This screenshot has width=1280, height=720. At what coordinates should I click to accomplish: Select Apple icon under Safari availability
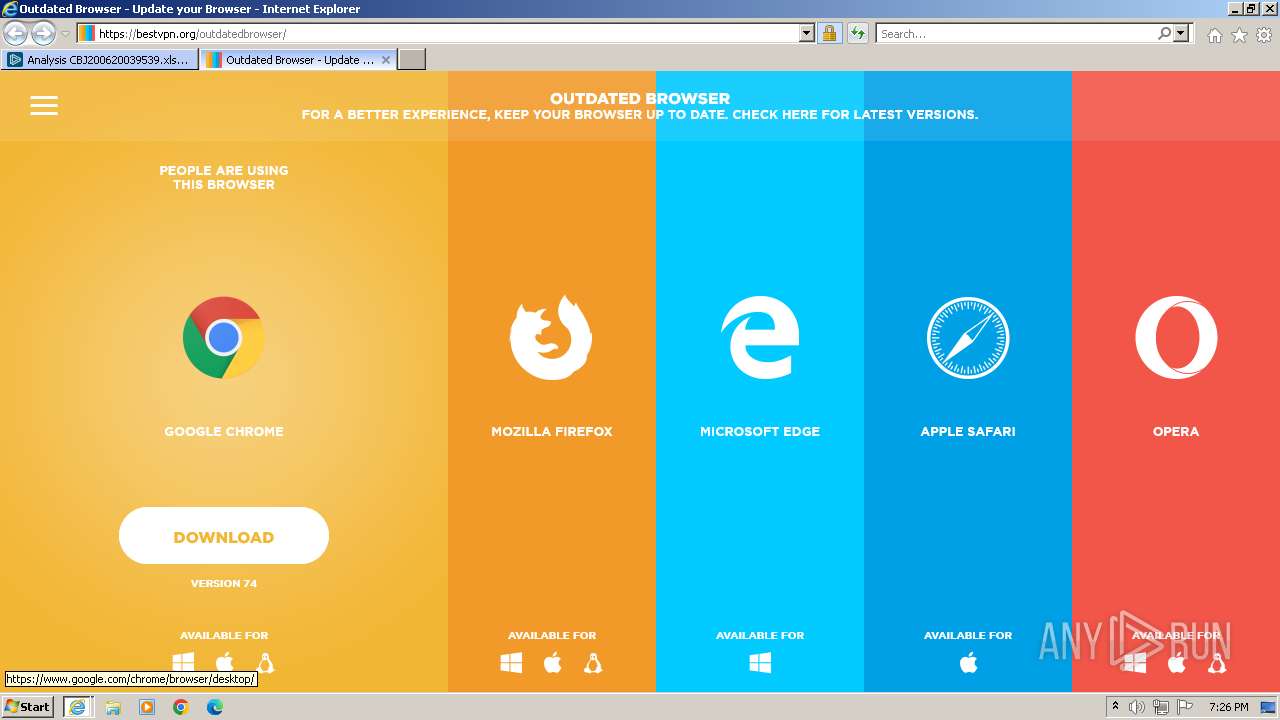[968, 662]
